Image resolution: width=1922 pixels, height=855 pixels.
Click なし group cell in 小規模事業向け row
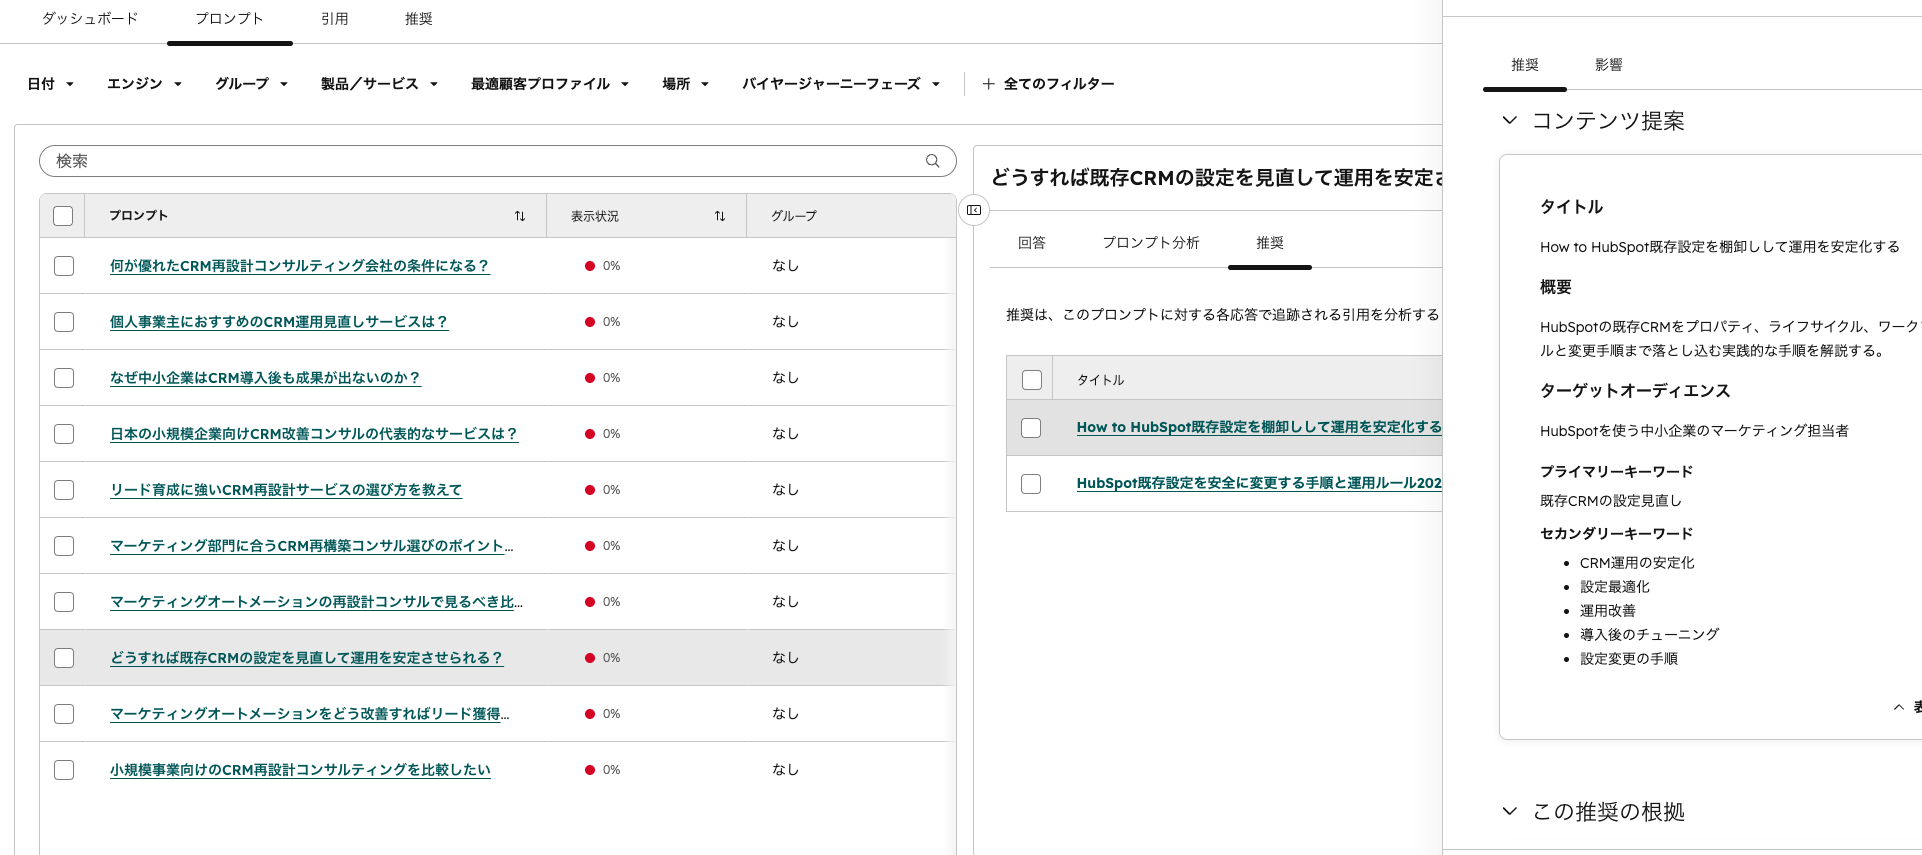[785, 770]
